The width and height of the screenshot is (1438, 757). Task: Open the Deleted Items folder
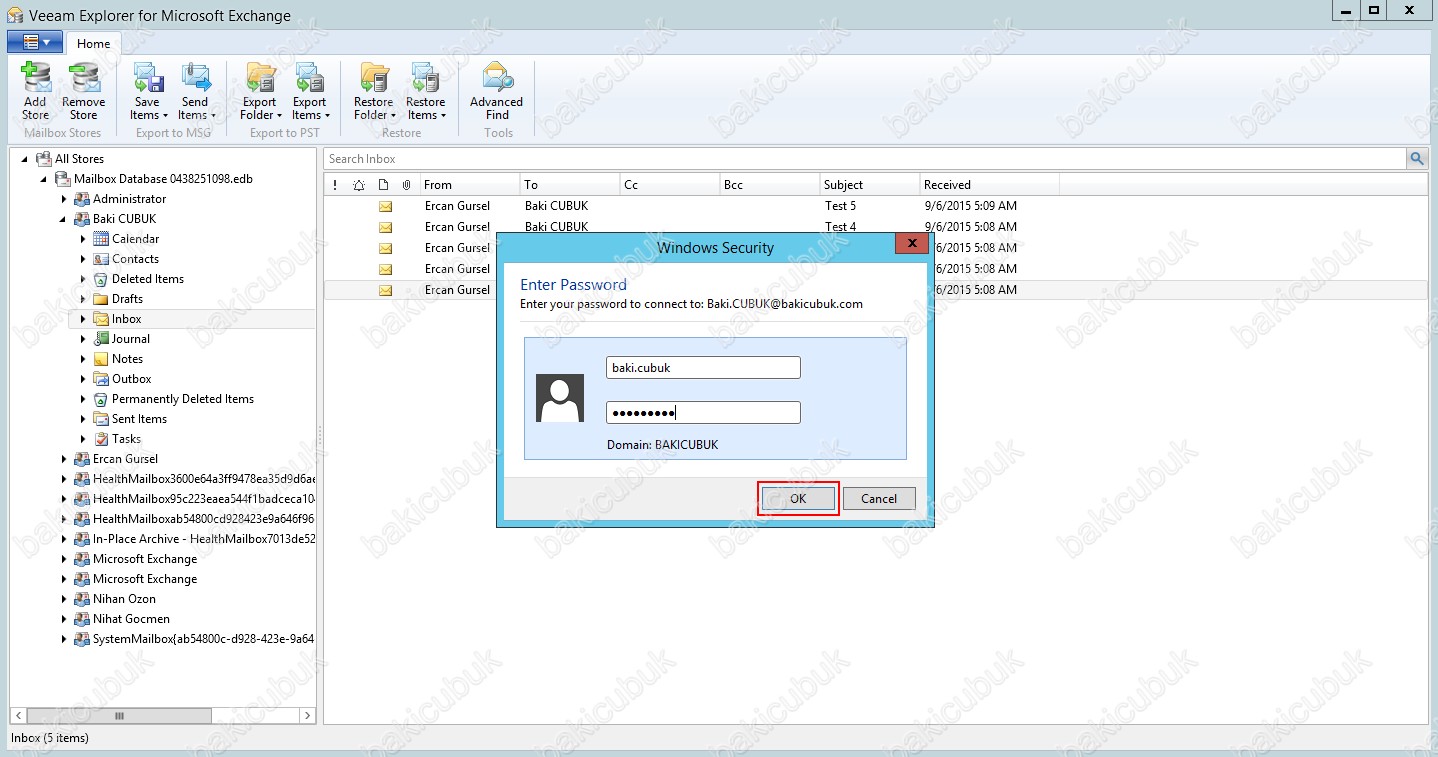[147, 278]
